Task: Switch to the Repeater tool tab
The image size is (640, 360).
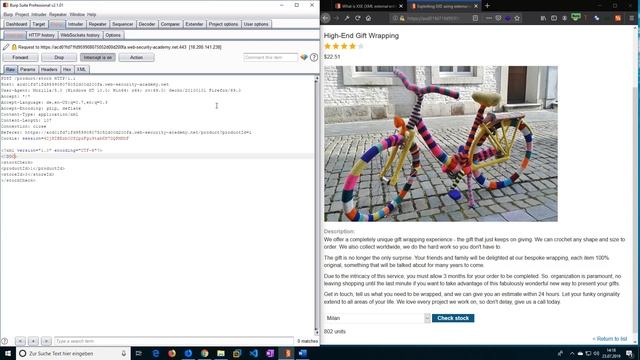Action: 98,24
